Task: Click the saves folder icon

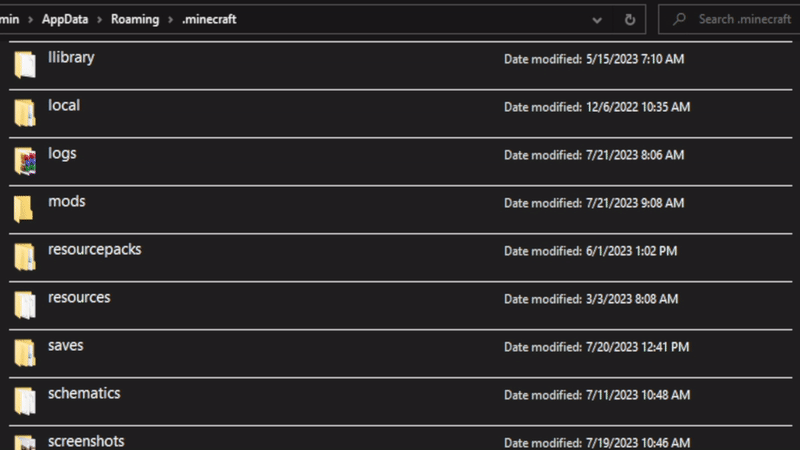Action: (x=25, y=352)
